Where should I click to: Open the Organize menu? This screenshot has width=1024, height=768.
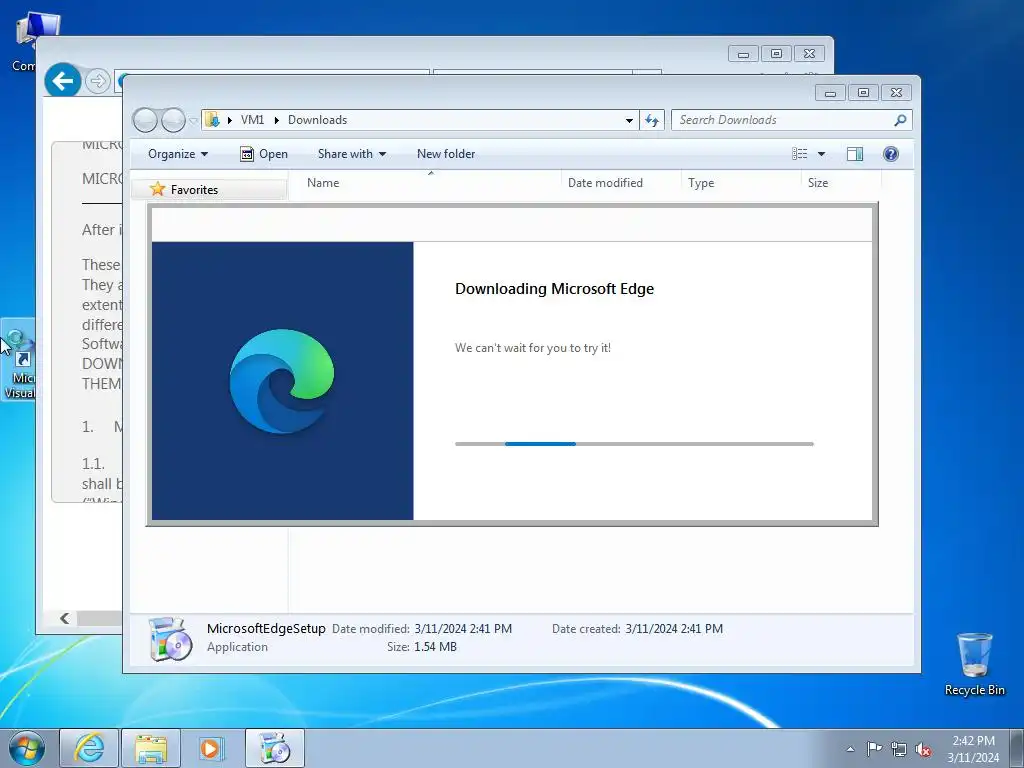(x=178, y=154)
